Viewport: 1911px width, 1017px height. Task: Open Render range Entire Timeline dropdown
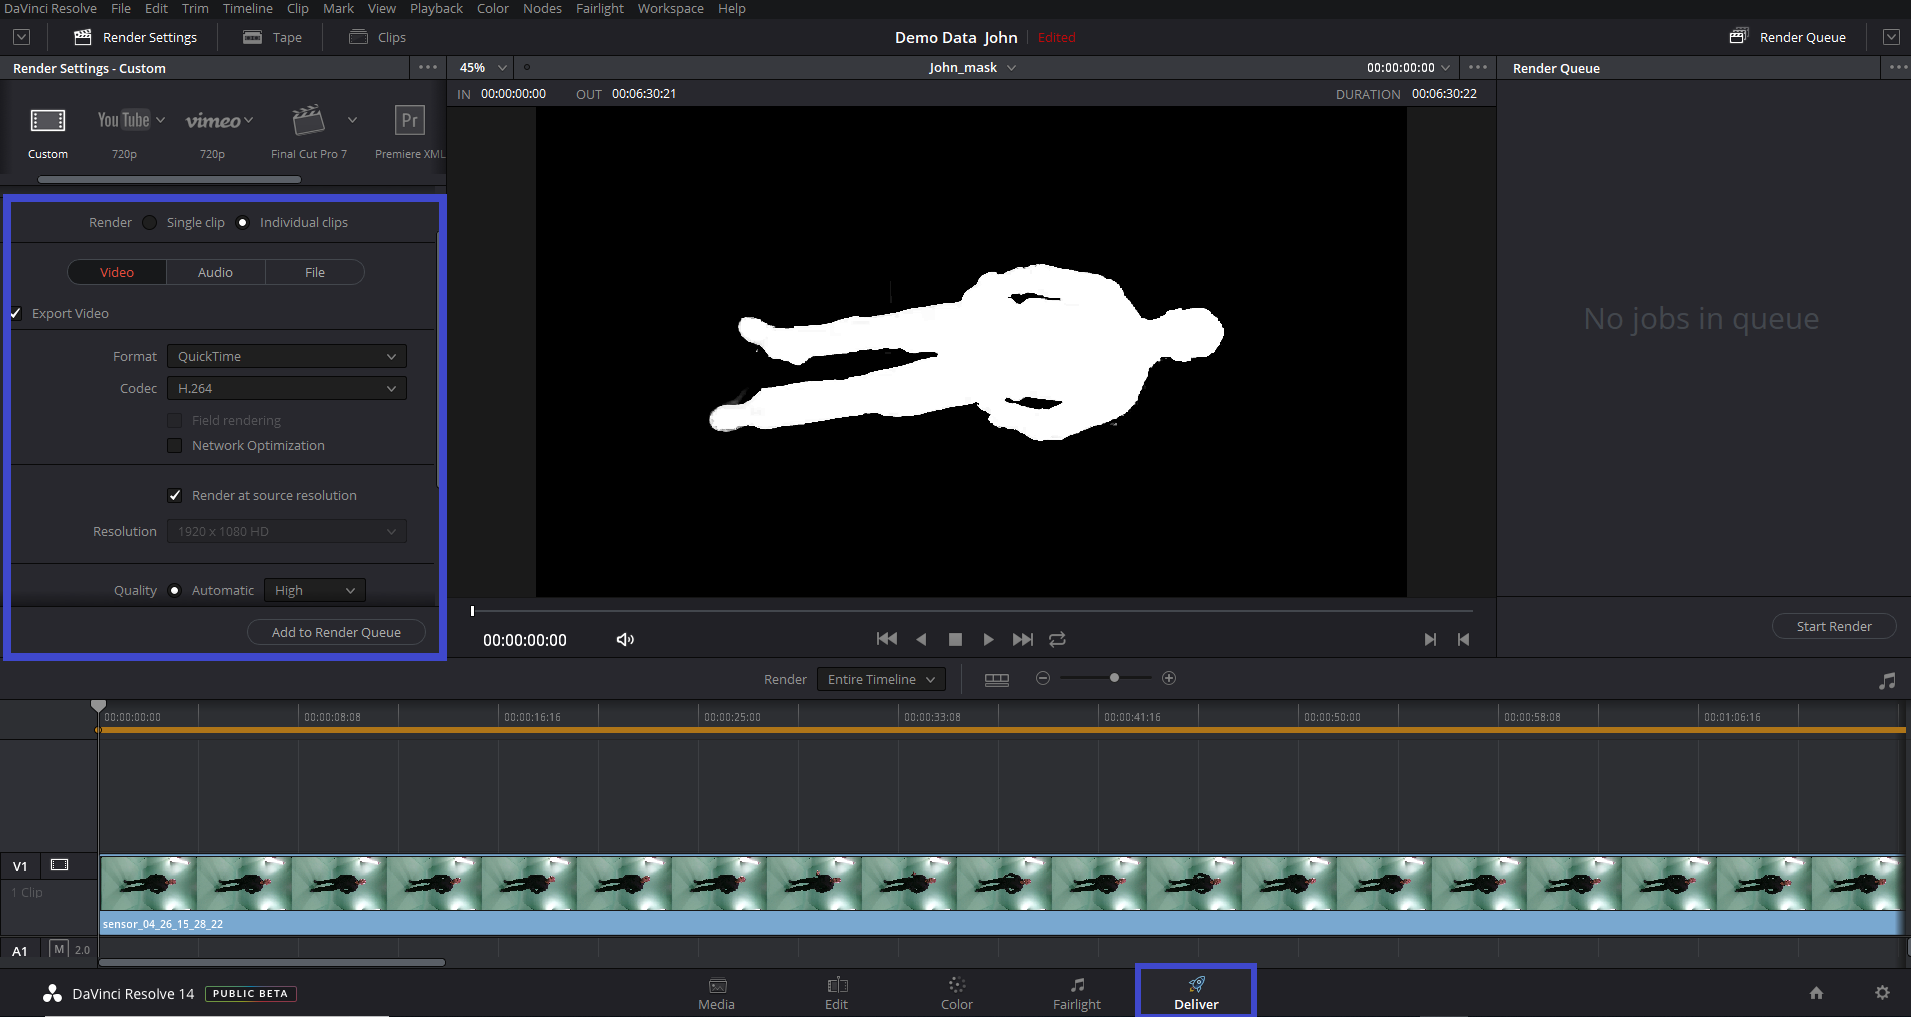coord(881,679)
